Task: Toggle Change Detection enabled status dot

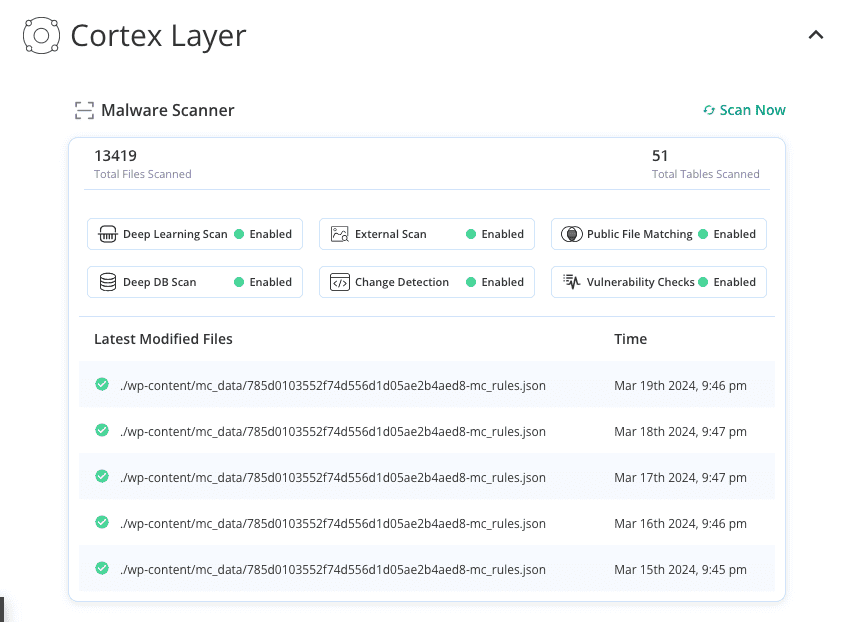Action: tap(471, 282)
